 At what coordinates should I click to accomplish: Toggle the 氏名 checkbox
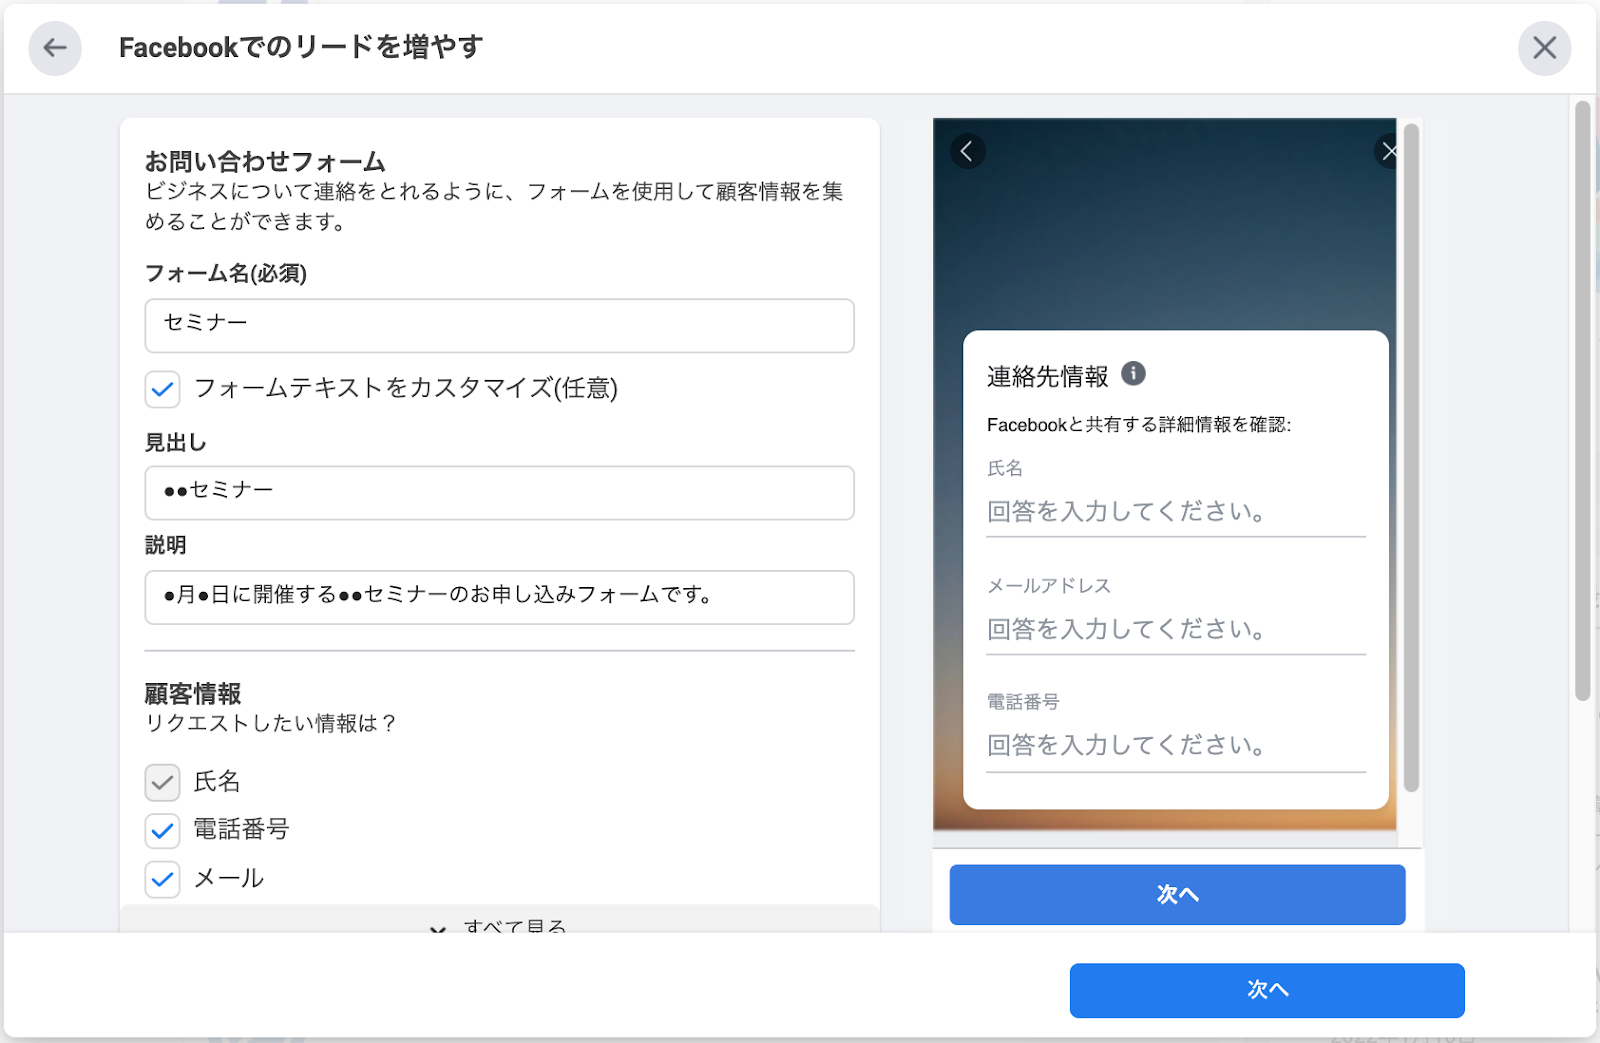point(162,782)
